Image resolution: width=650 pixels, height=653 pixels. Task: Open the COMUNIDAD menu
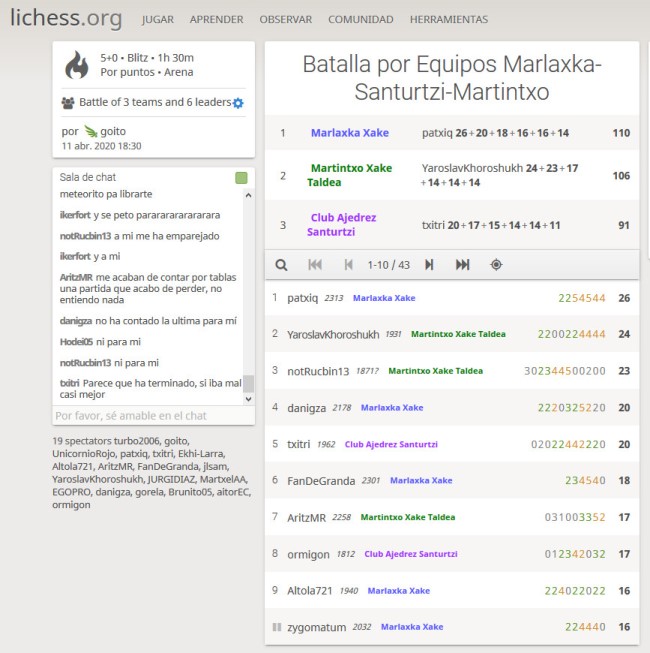pos(360,19)
